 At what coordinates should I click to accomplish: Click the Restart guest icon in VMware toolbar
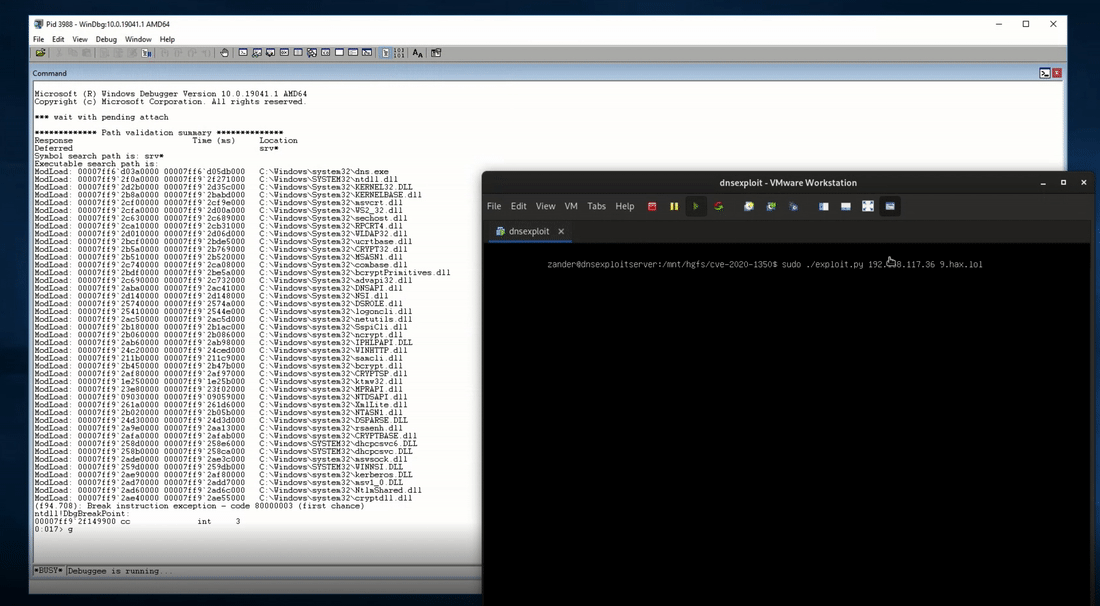[x=718, y=206]
